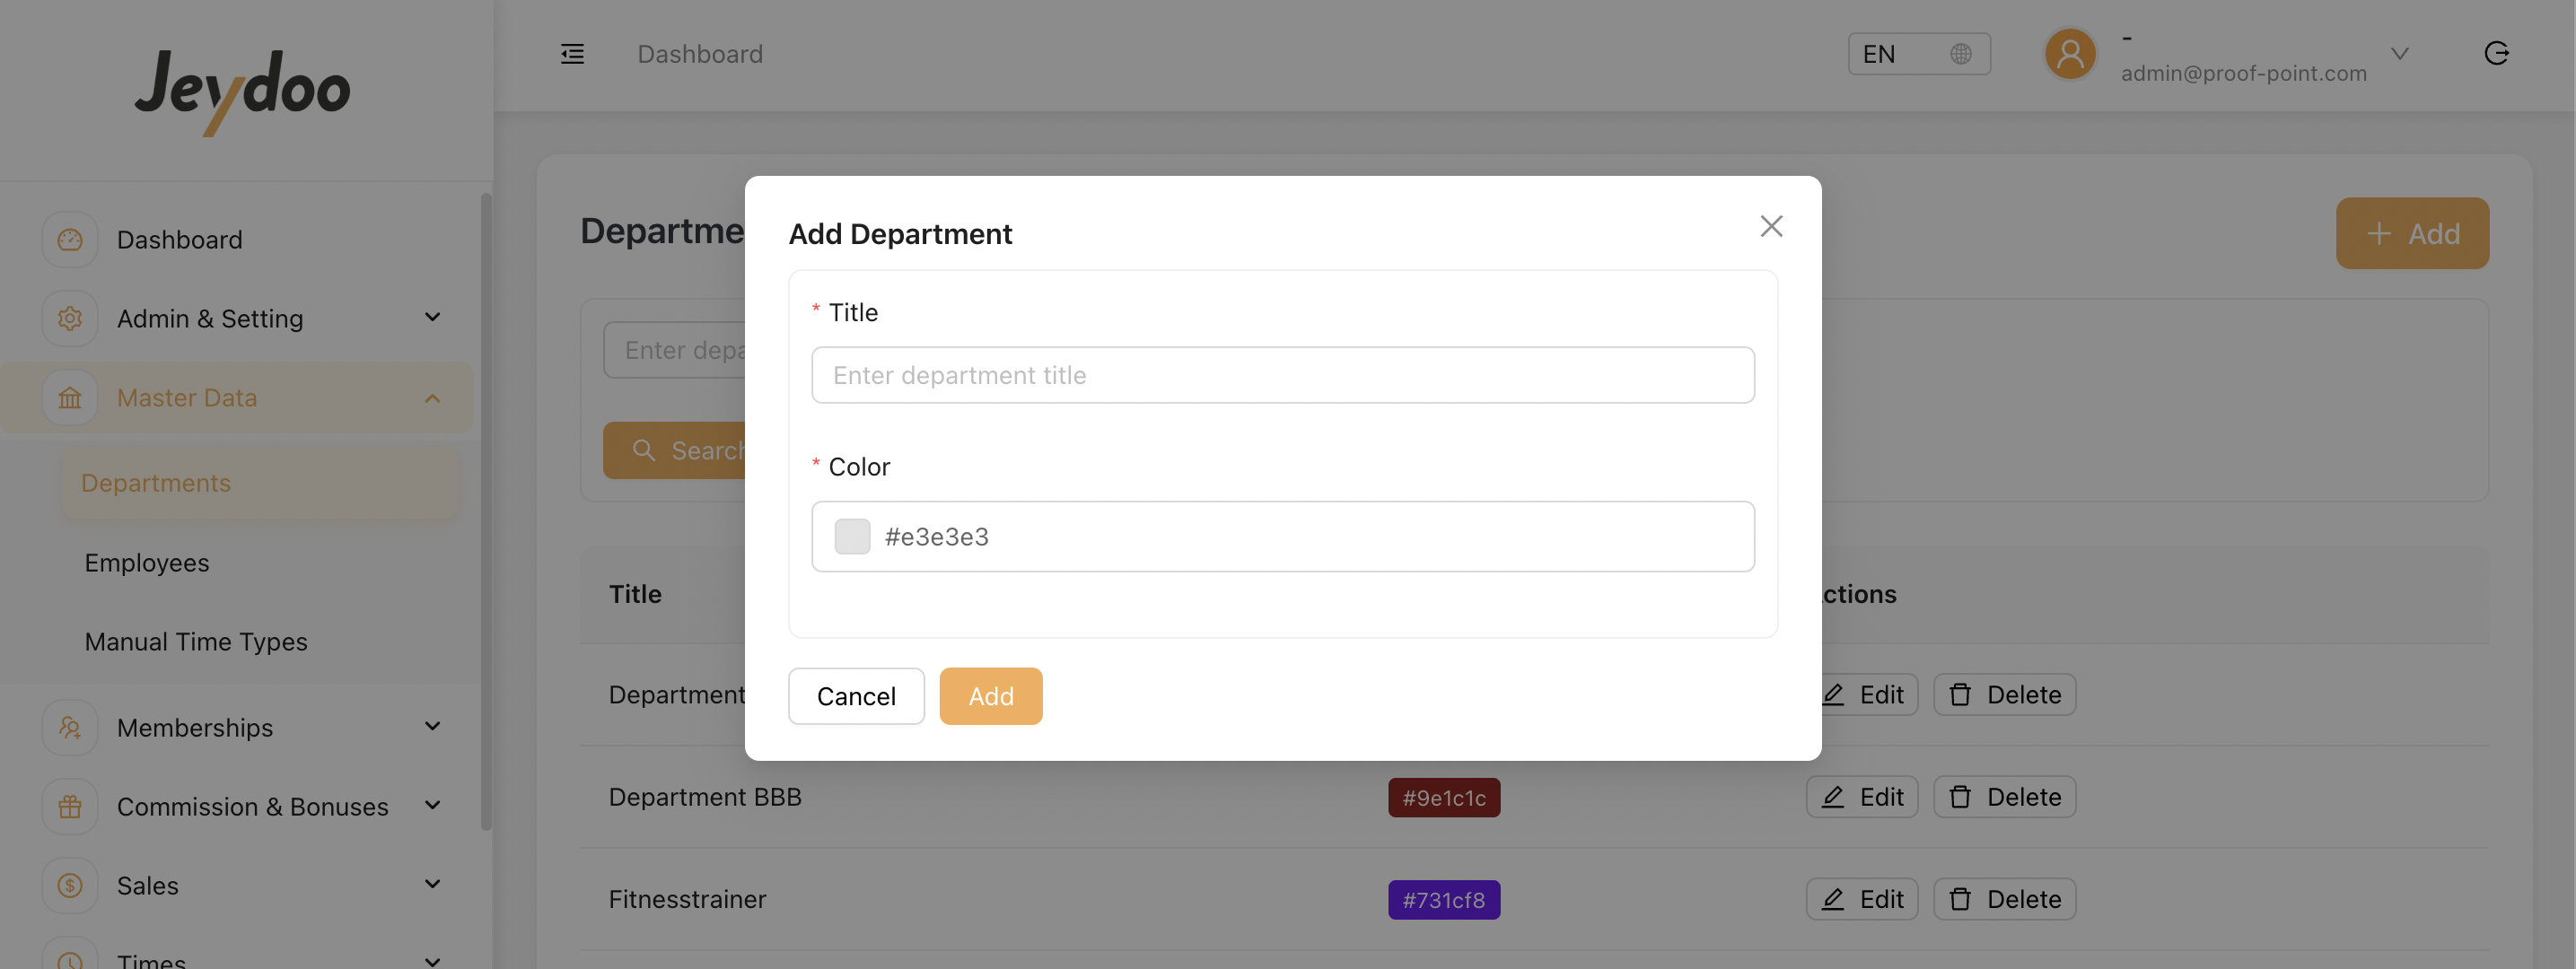Expand the Admin & Setting menu
The image size is (2576, 969).
click(432, 318)
